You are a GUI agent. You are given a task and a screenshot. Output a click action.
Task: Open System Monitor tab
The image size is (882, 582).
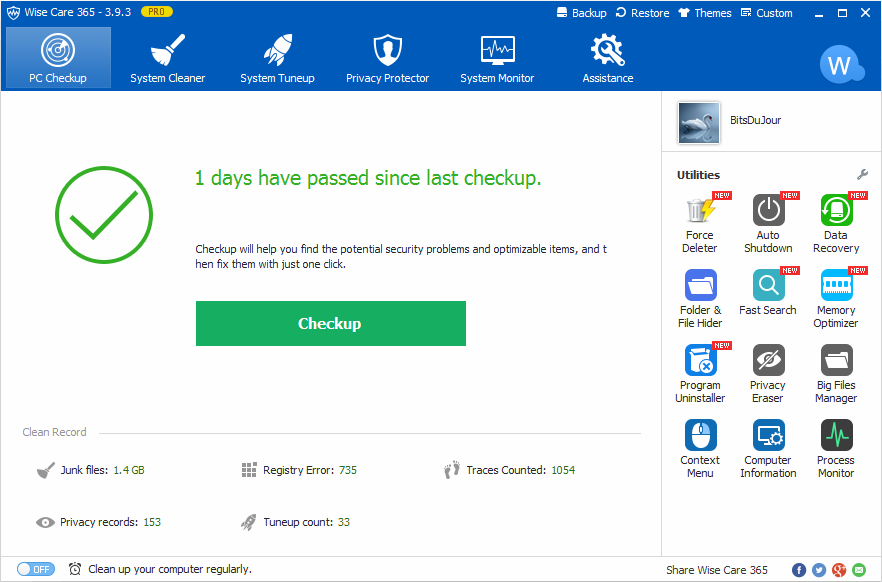click(x=497, y=57)
